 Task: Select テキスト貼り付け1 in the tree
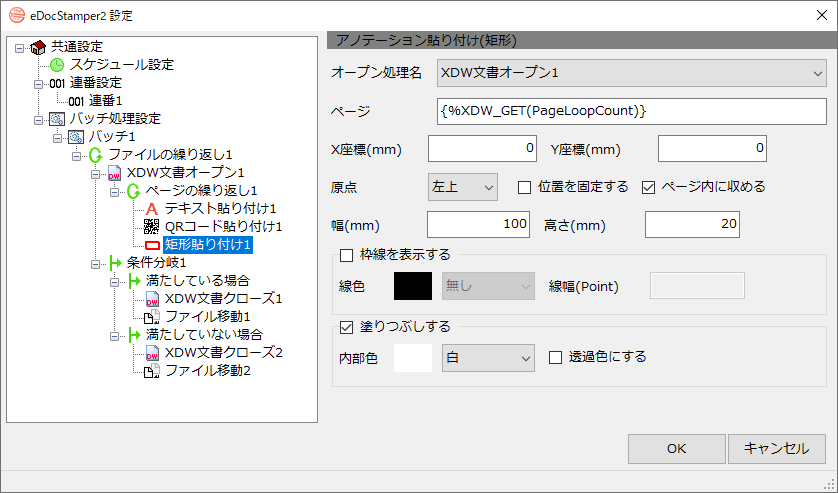click(220, 209)
